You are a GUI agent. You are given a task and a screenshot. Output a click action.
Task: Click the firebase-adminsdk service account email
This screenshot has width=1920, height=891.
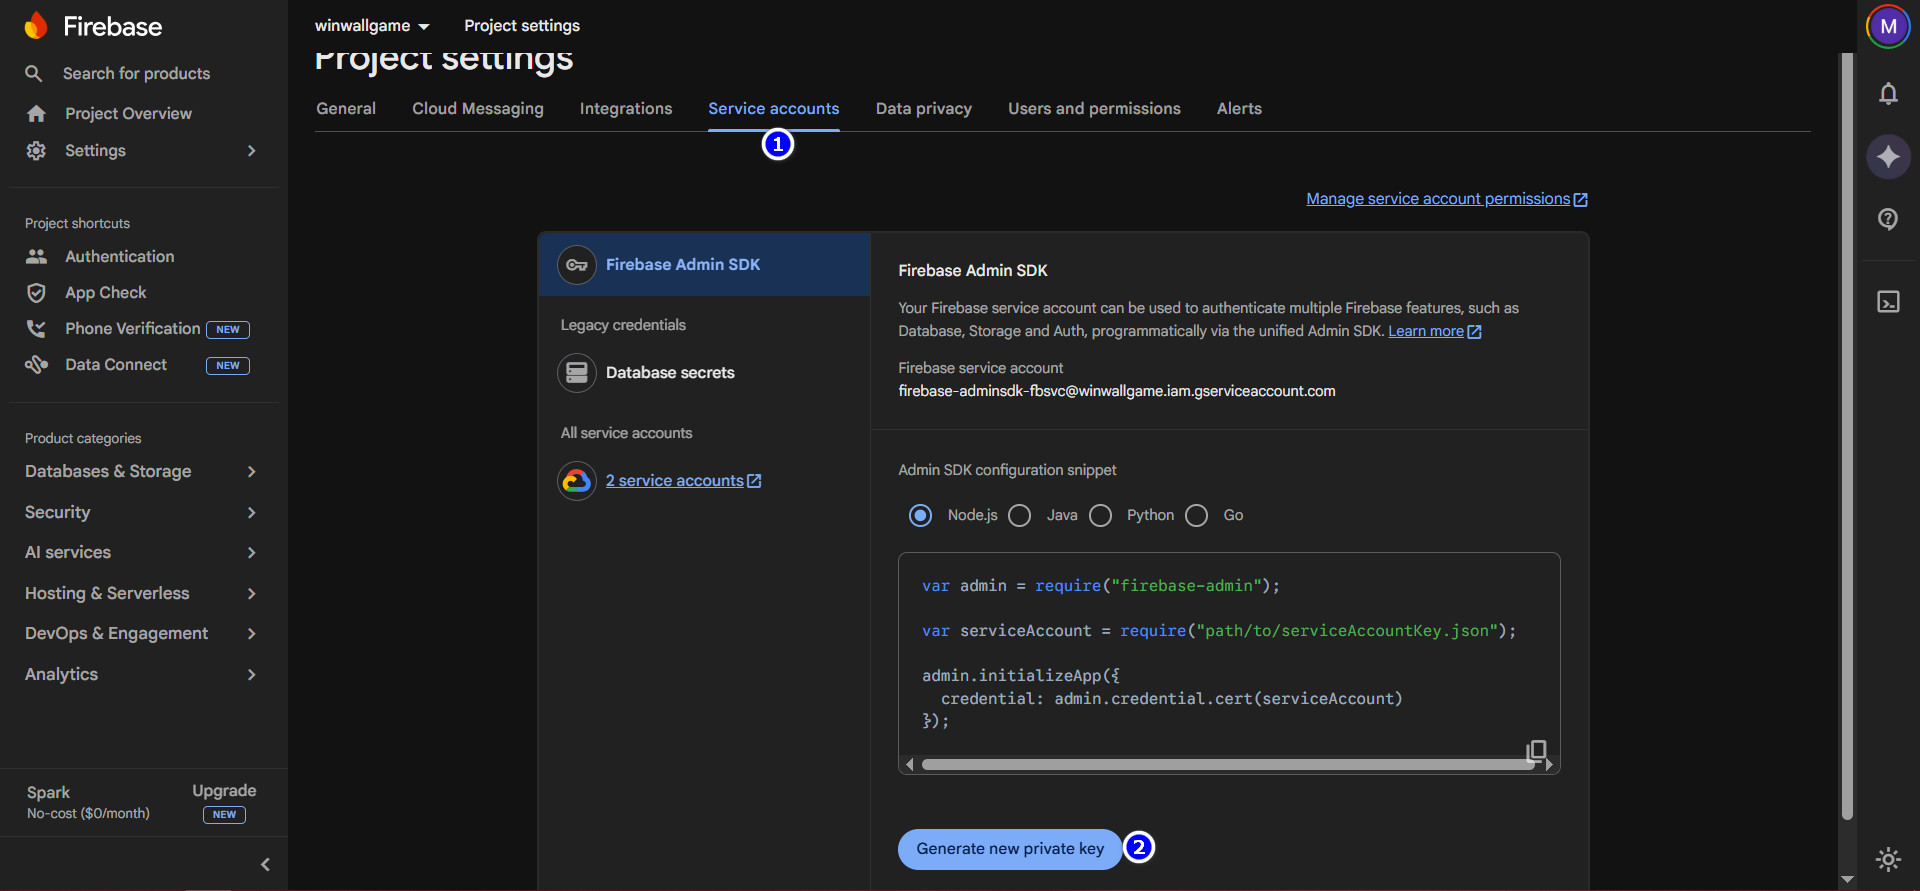[x=1117, y=391]
